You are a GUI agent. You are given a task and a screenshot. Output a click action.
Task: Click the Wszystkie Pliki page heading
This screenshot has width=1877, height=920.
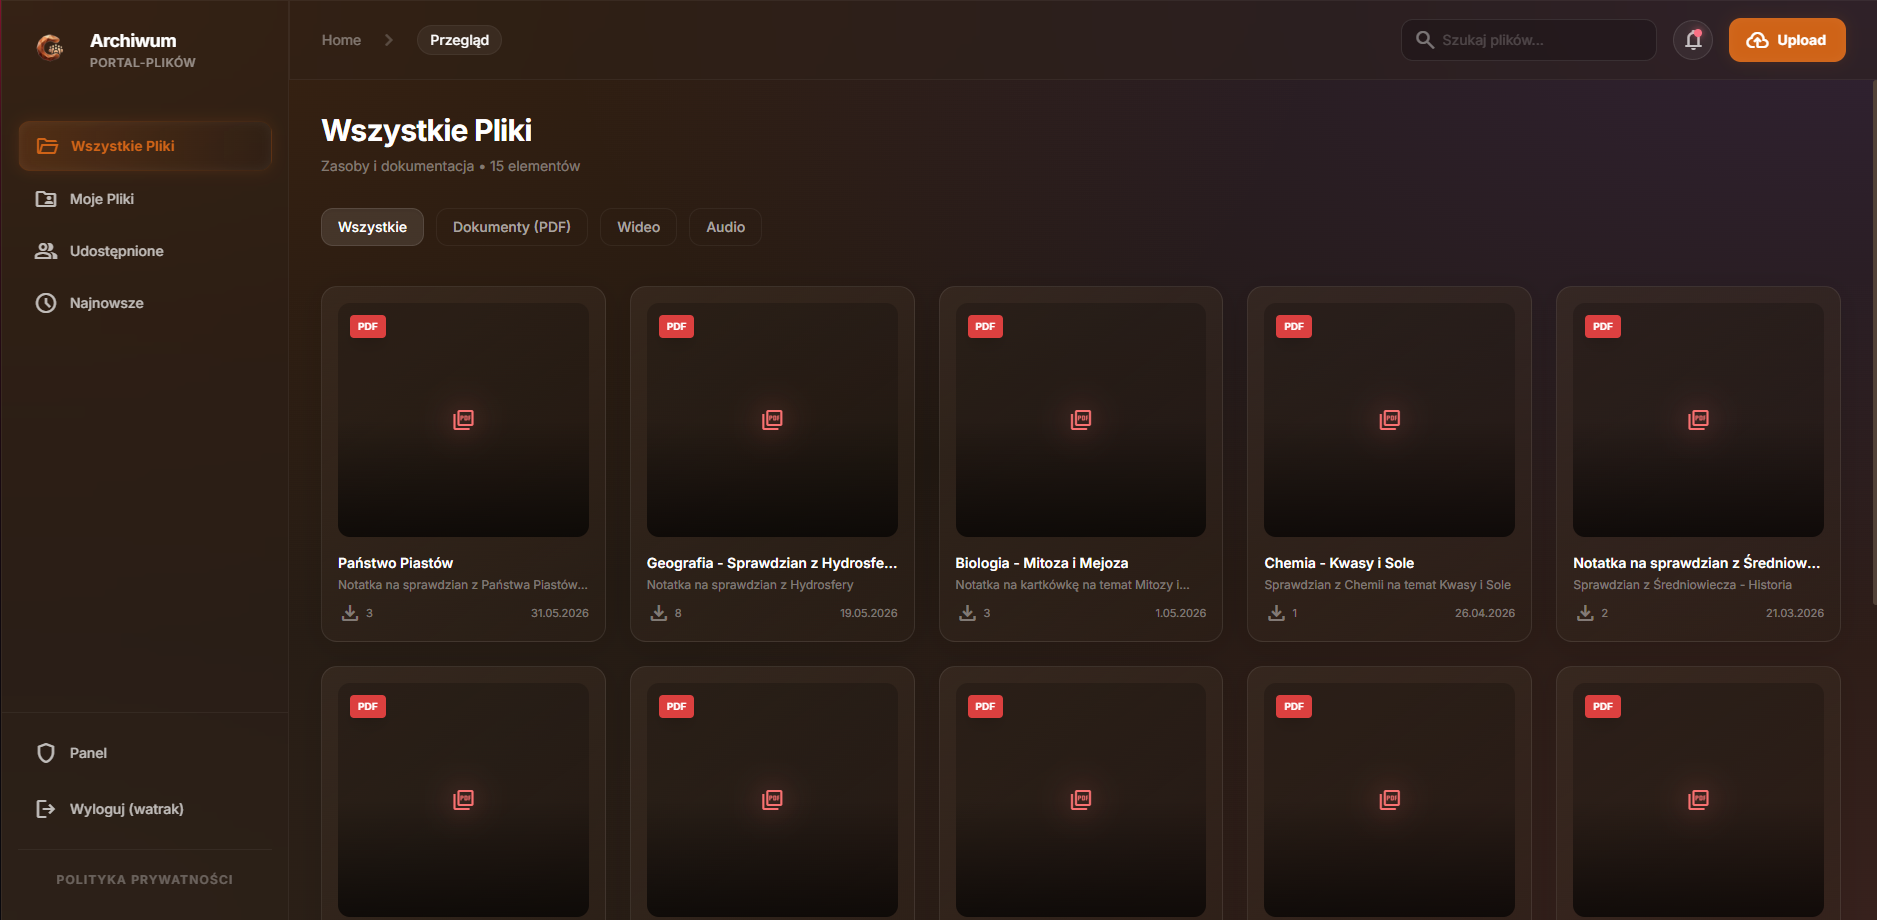click(x=426, y=131)
